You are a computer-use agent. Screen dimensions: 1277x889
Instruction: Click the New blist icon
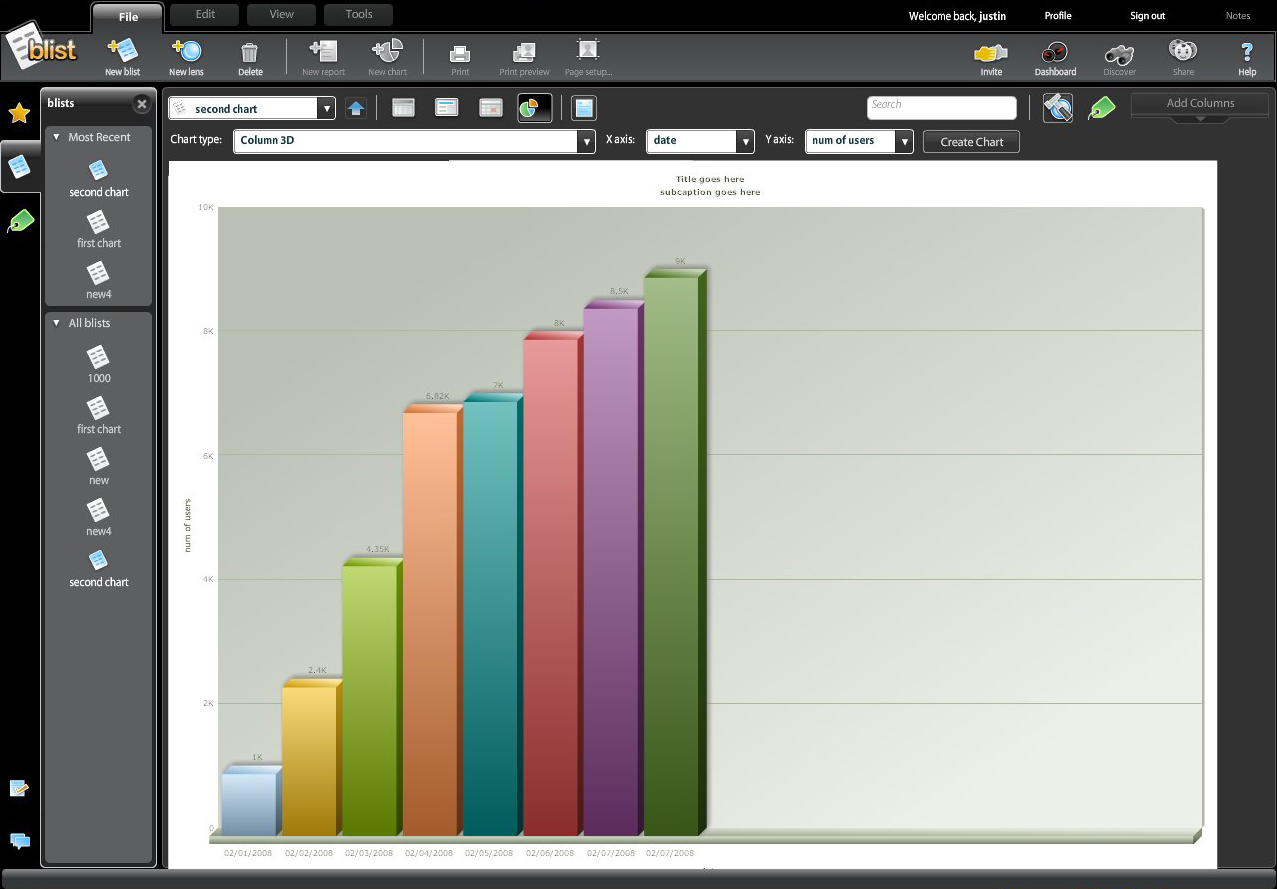click(x=122, y=50)
